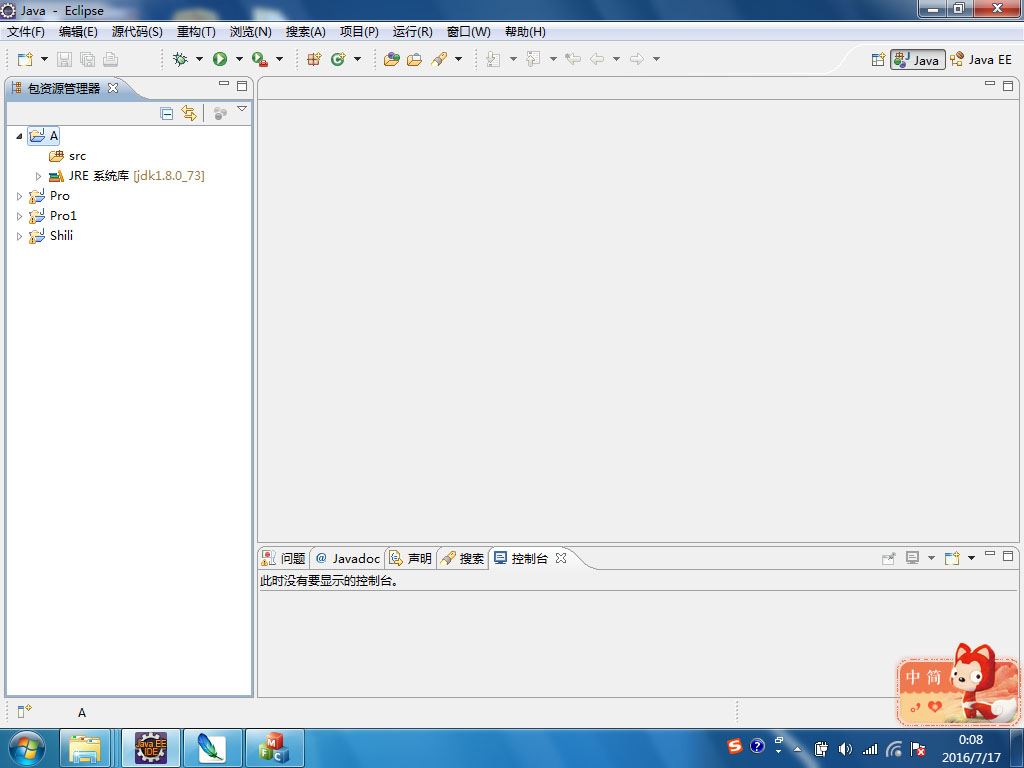Open the New Java Class dropdown arrow
Viewport: 1024px width, 768px height.
click(x=357, y=59)
